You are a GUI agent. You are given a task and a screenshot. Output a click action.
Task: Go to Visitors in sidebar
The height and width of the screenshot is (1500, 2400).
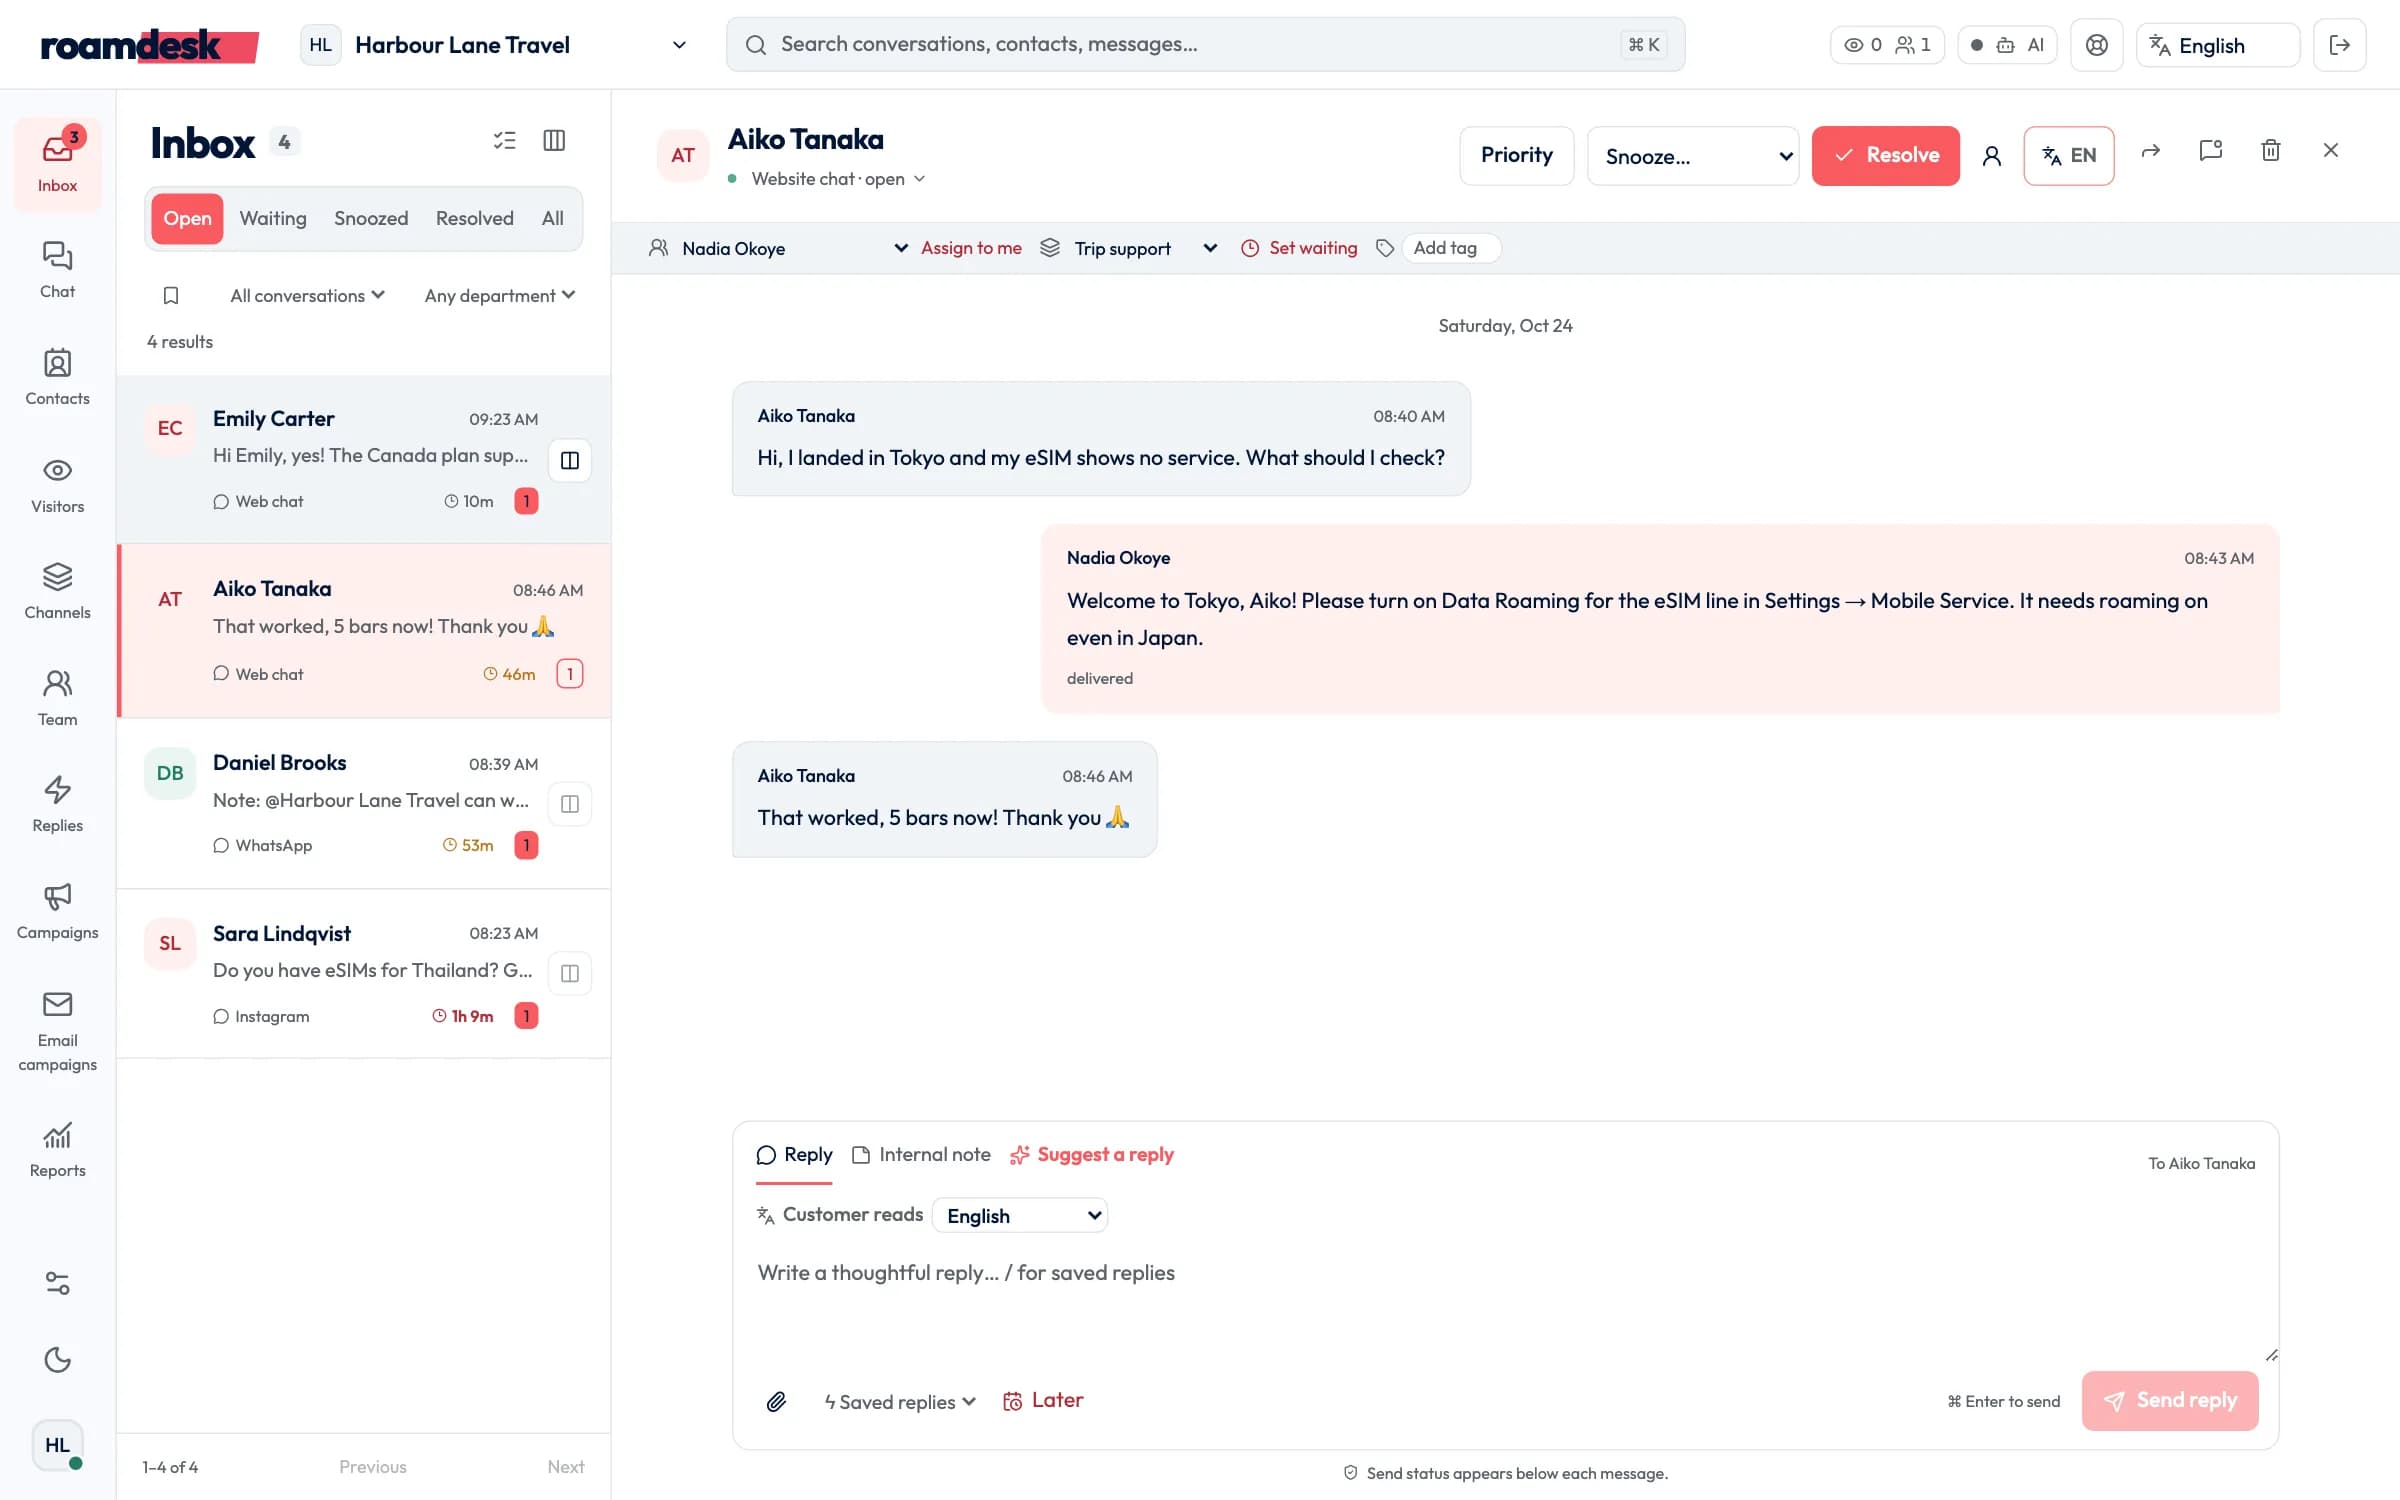click(57, 485)
